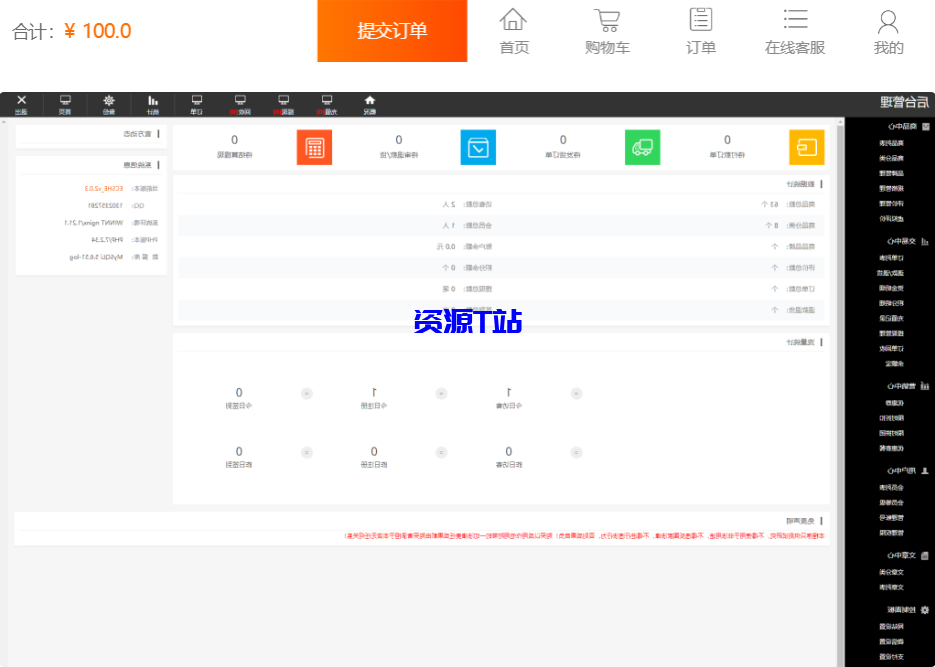Click the orange calculator tile
Viewport: 935px width, 667px height.
(x=314, y=147)
